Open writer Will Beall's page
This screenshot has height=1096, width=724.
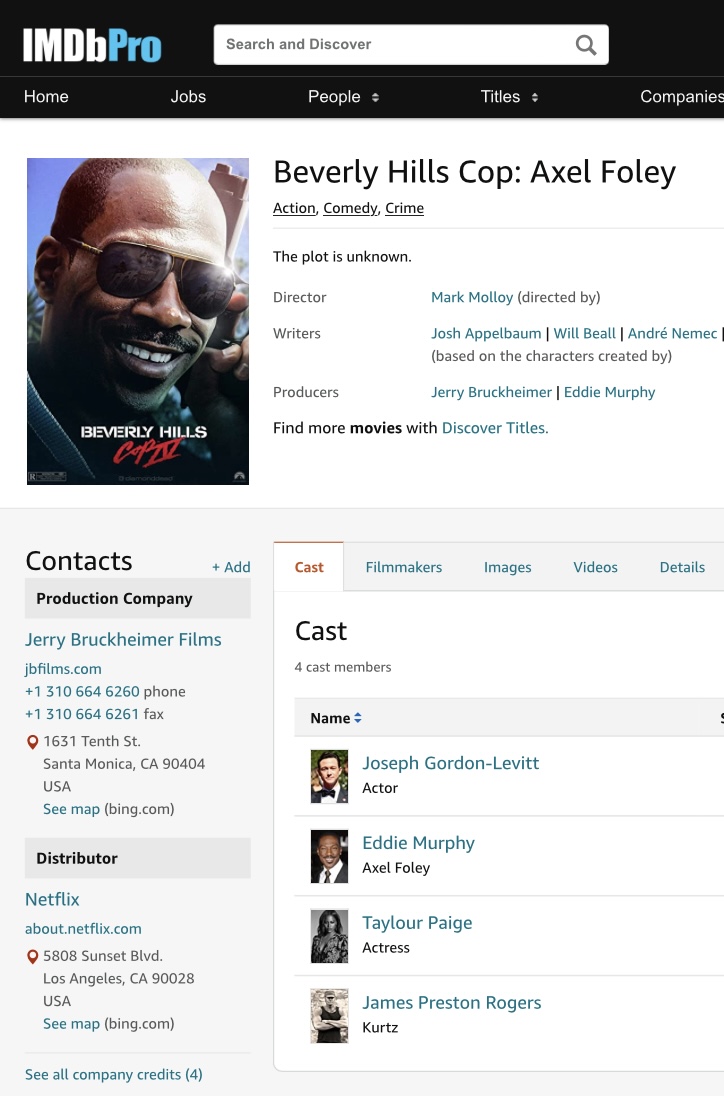point(584,333)
